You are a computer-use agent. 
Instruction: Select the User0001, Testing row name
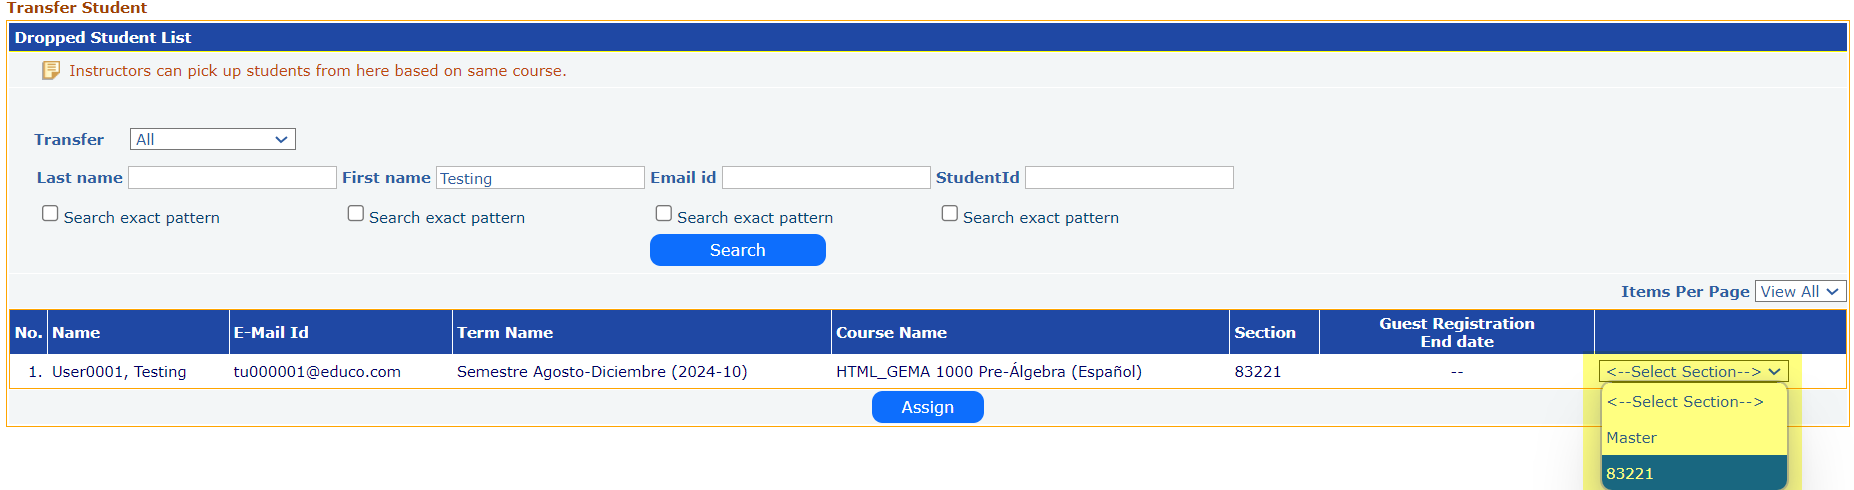pyautogui.click(x=119, y=372)
